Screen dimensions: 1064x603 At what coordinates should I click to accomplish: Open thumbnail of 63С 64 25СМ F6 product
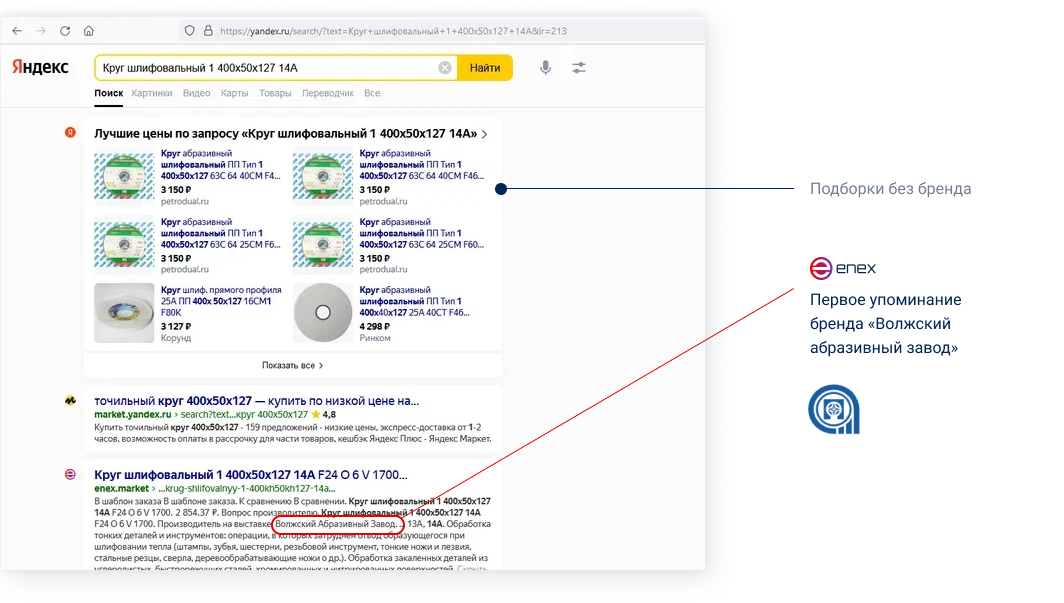coord(124,244)
